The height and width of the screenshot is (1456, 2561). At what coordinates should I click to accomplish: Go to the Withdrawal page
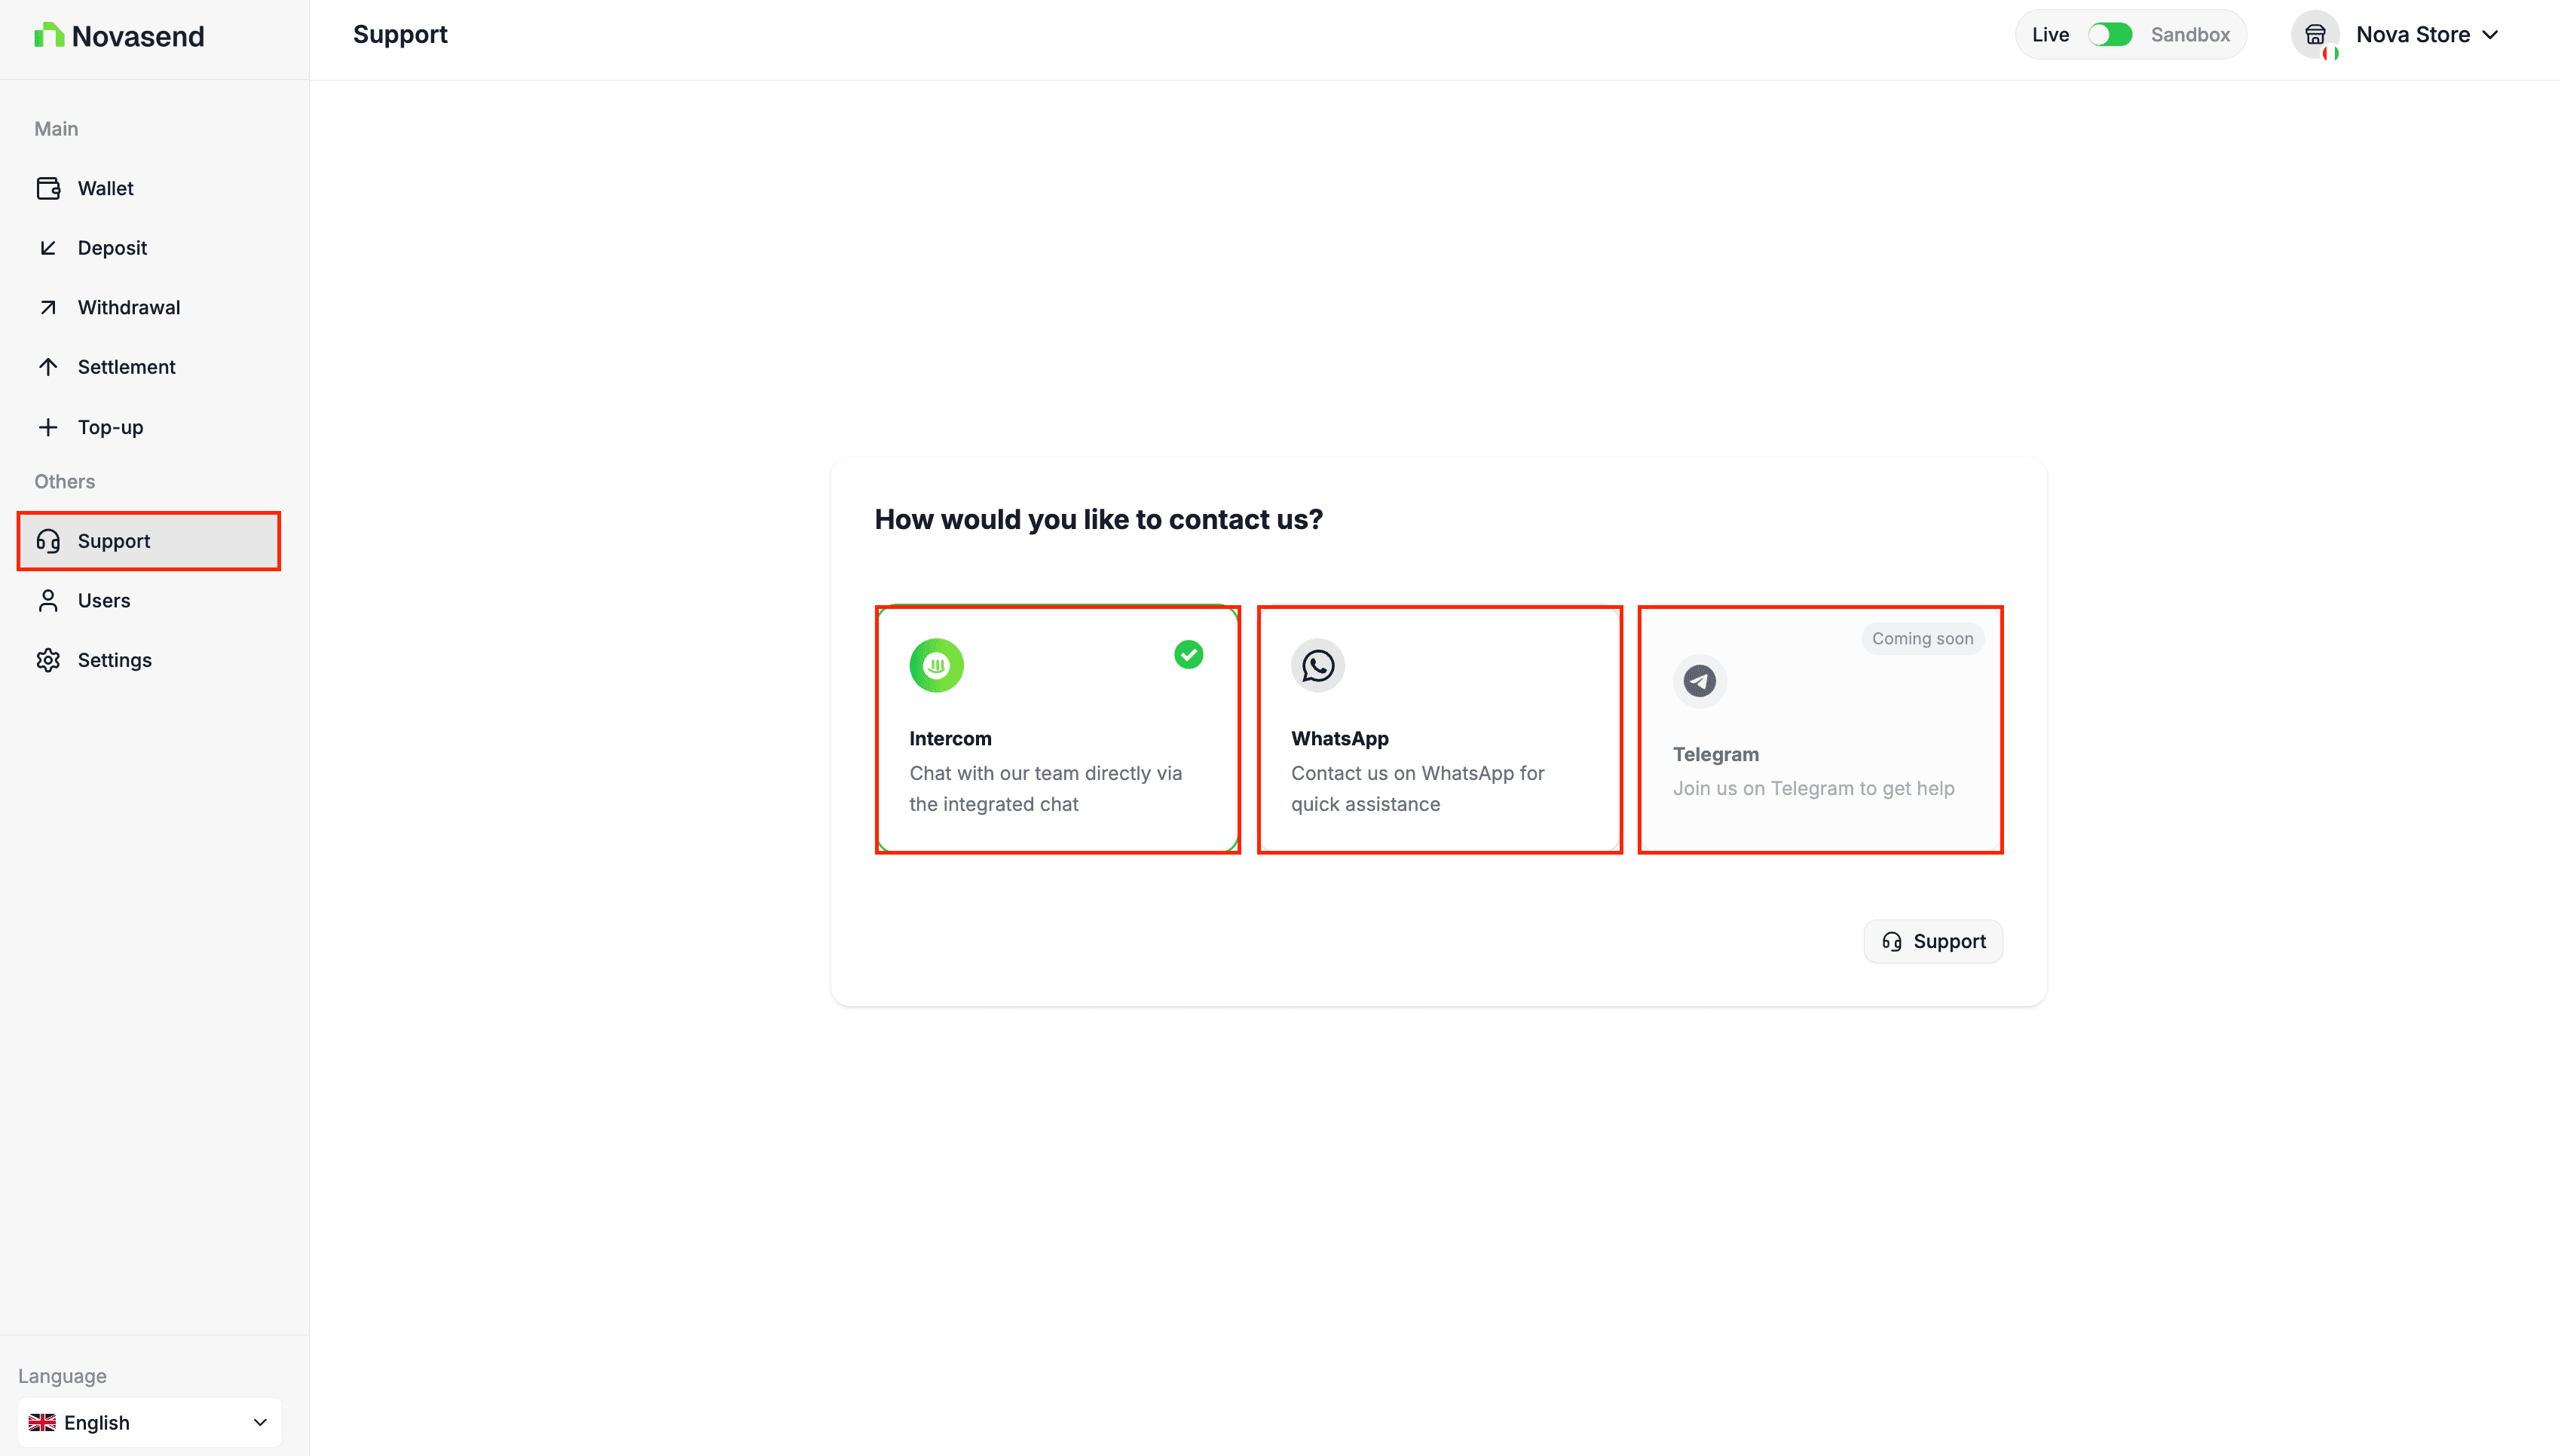pos(129,307)
